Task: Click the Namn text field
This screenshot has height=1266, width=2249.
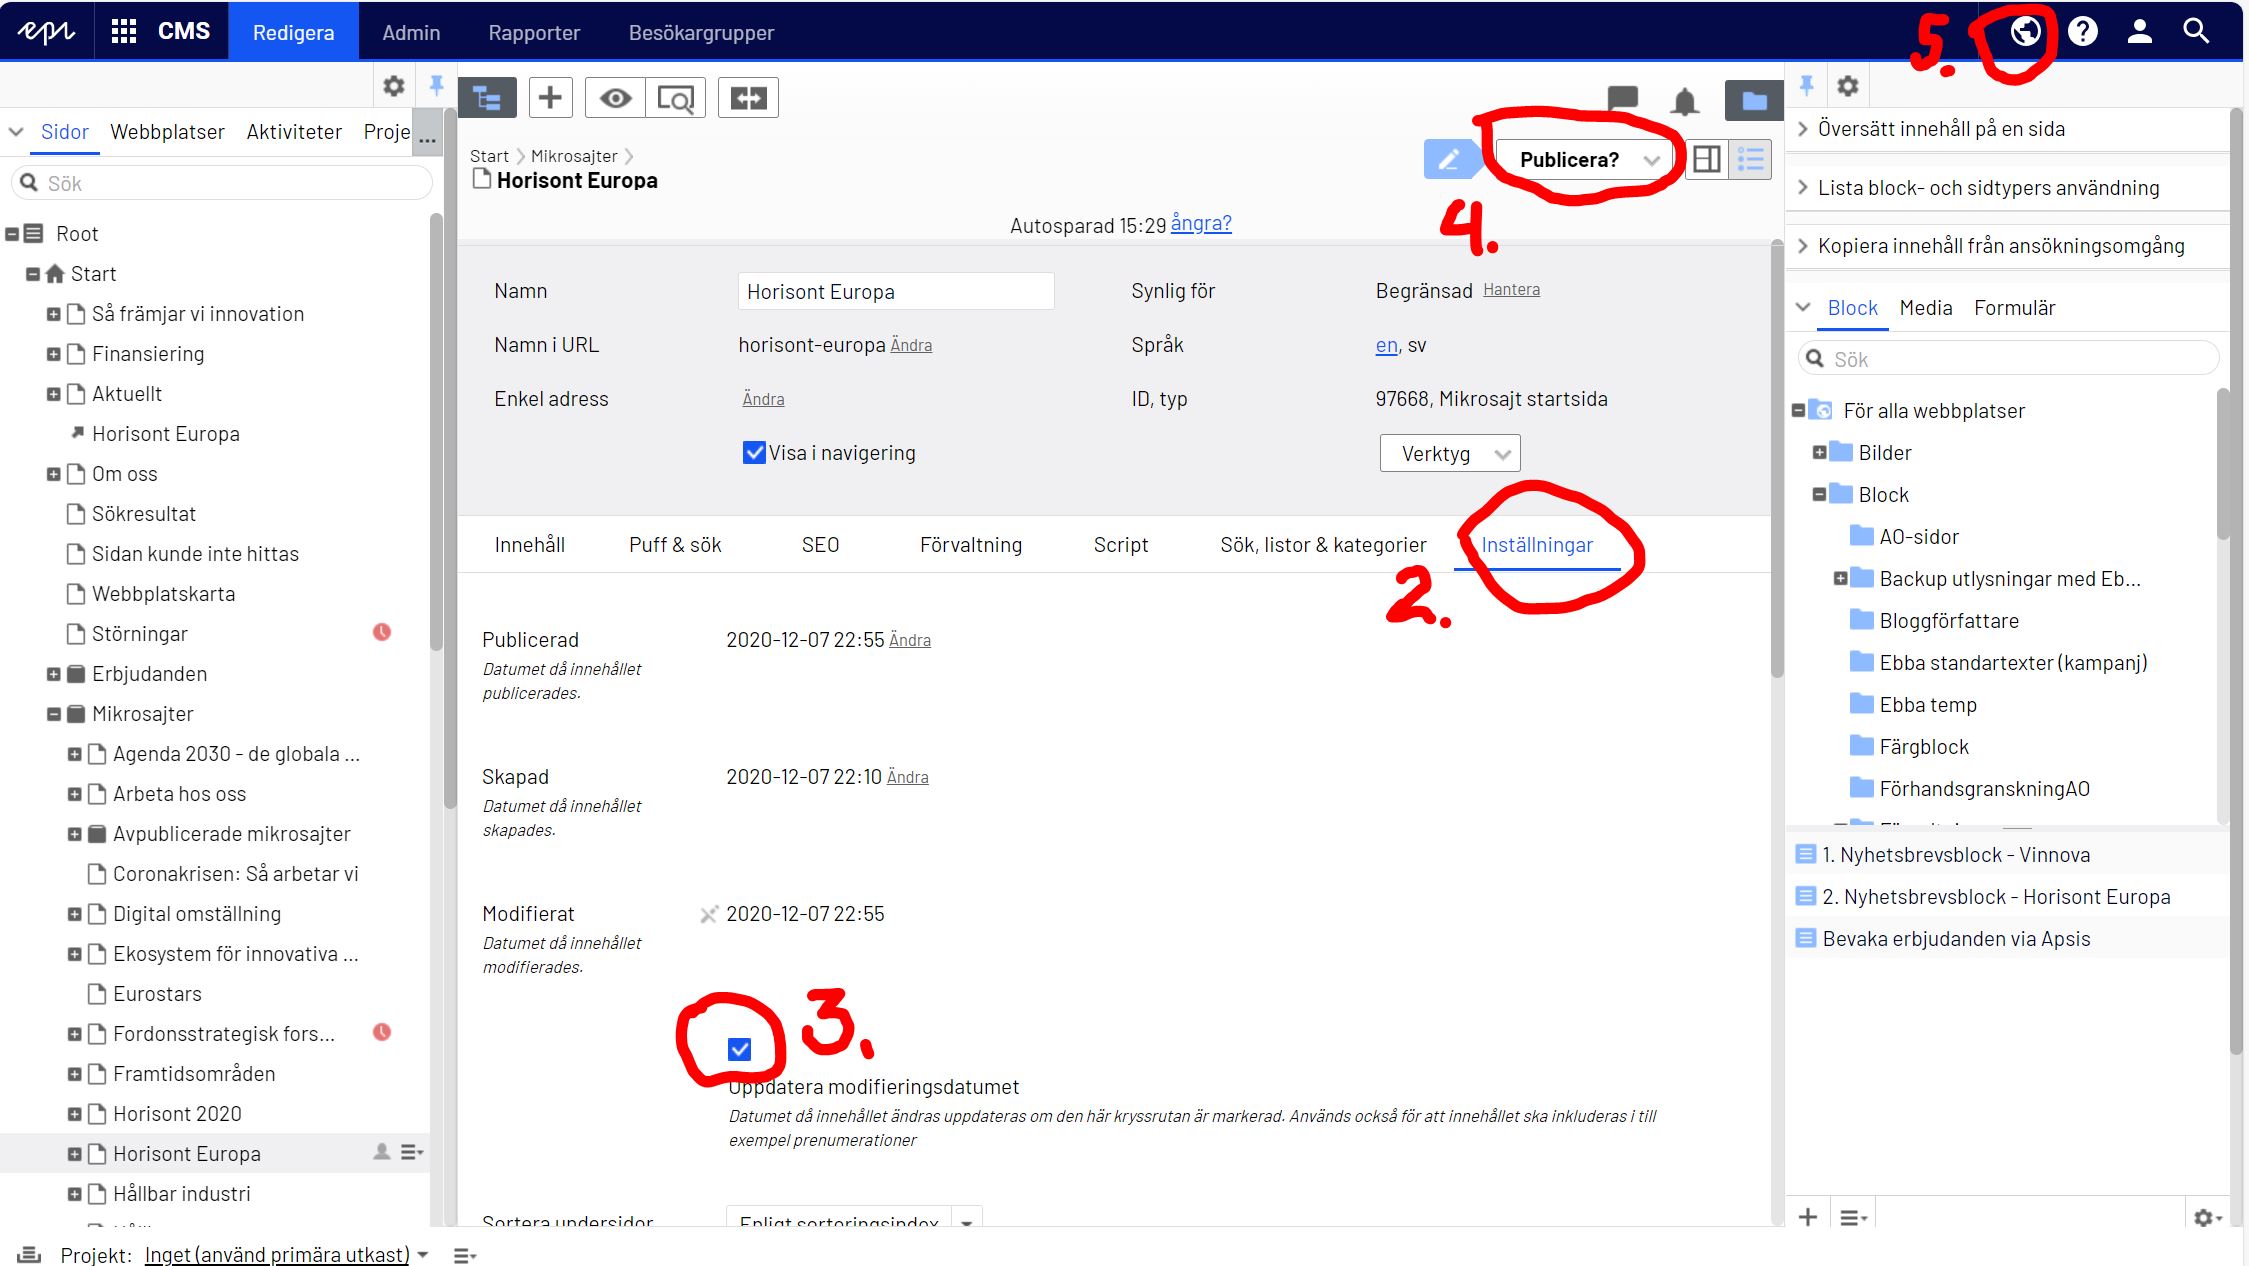Action: pyautogui.click(x=895, y=292)
